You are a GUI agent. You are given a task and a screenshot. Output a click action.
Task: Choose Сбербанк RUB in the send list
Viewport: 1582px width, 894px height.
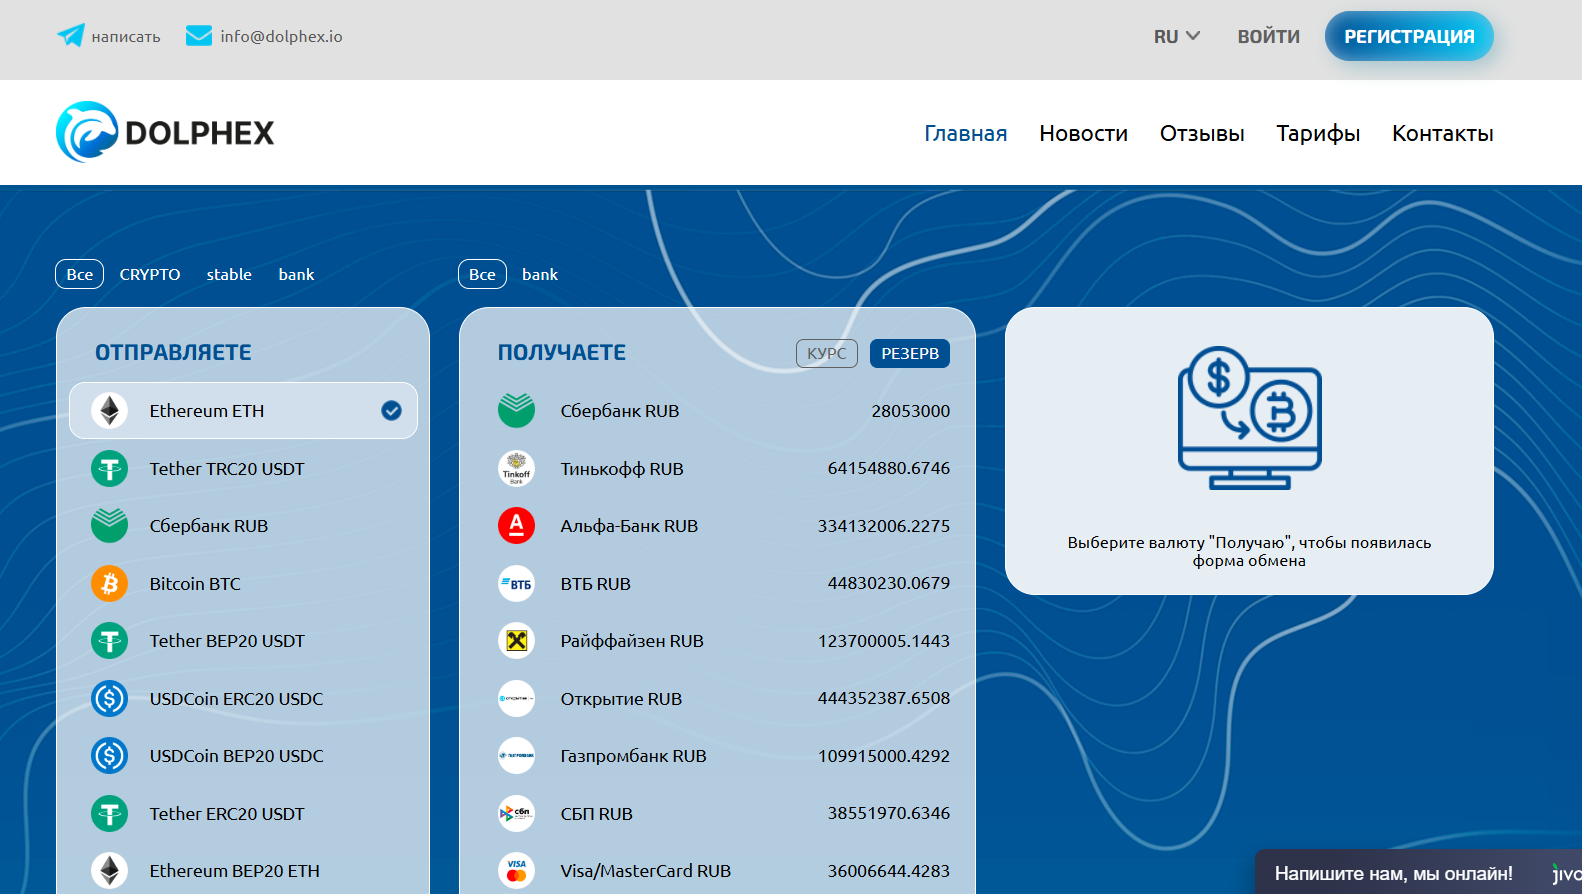[x=243, y=526]
